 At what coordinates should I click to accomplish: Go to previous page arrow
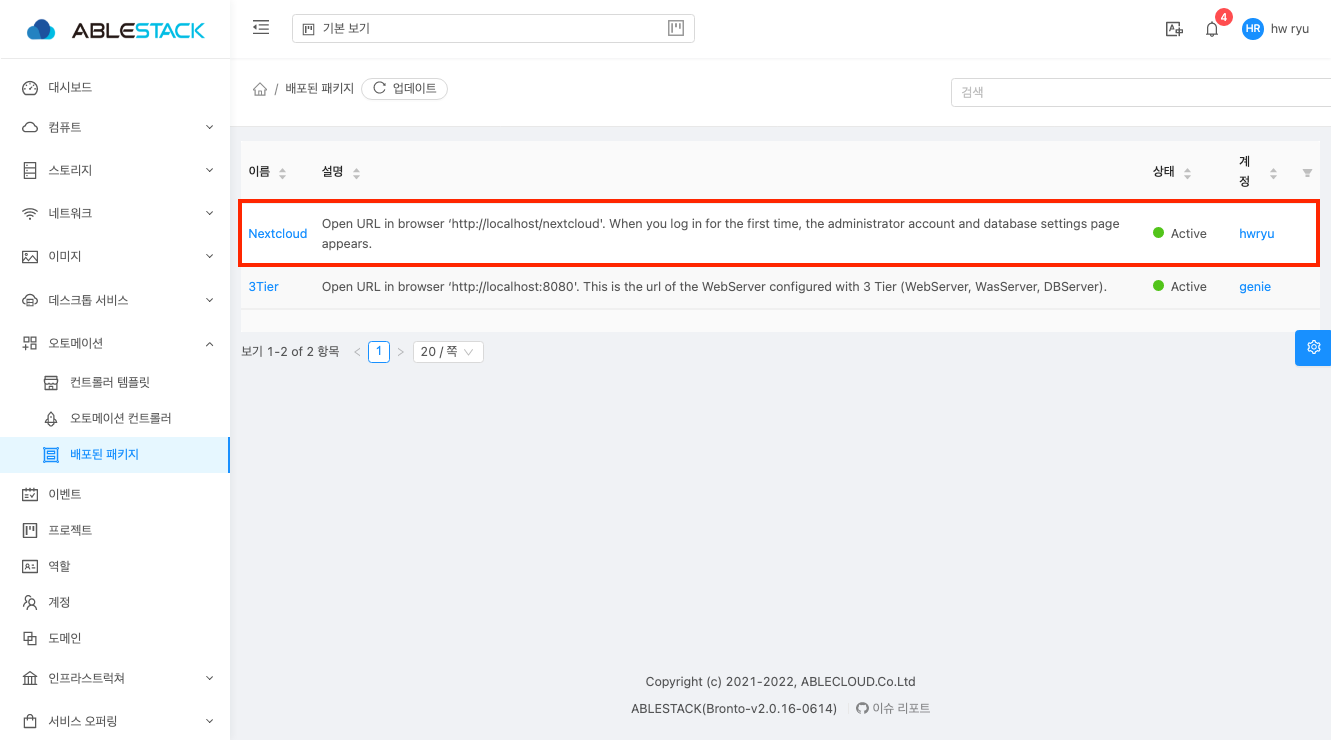357,352
